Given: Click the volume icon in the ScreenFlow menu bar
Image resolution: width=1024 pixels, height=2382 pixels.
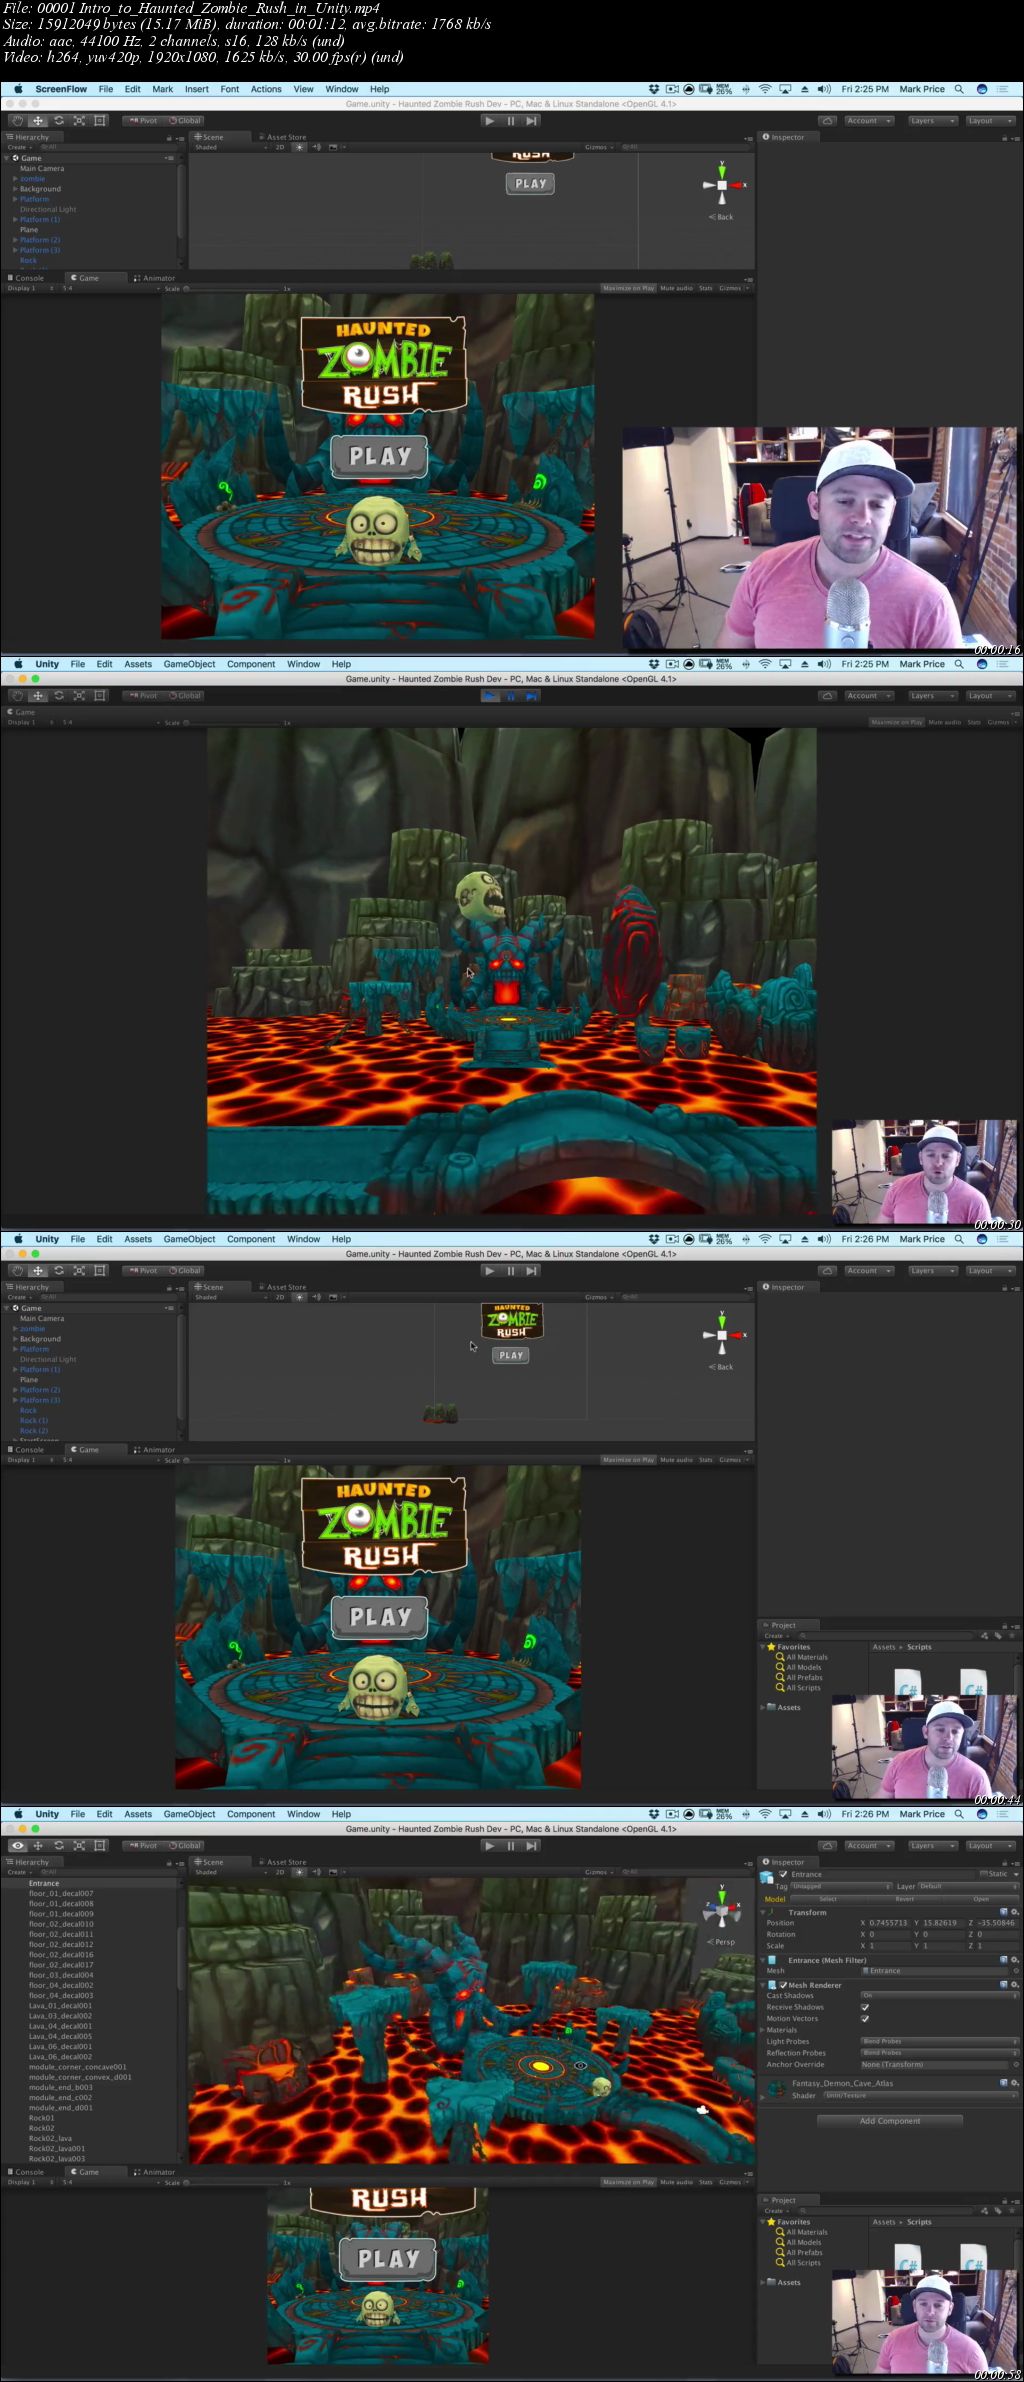Looking at the screenshot, I should pos(824,89).
